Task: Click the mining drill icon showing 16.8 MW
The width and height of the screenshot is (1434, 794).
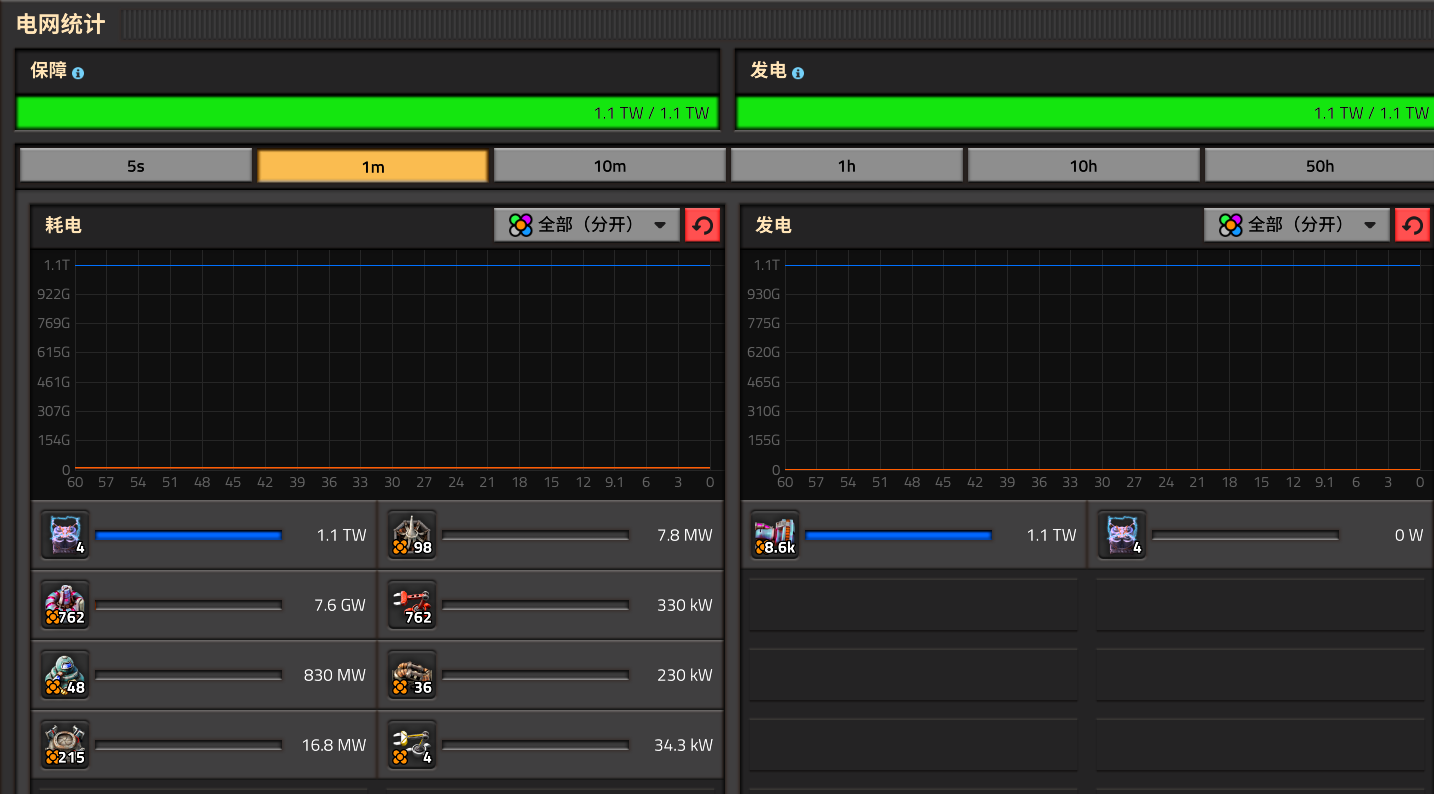Action: [x=65, y=745]
